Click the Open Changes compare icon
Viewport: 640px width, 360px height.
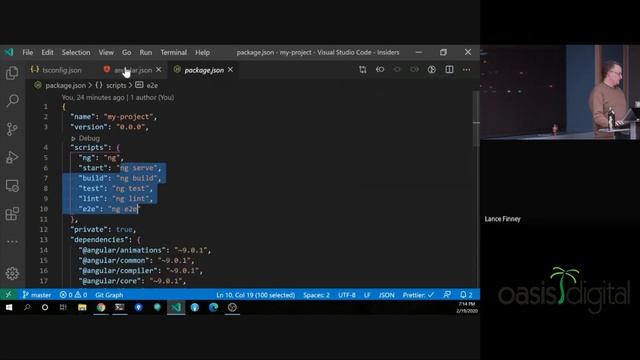362,70
